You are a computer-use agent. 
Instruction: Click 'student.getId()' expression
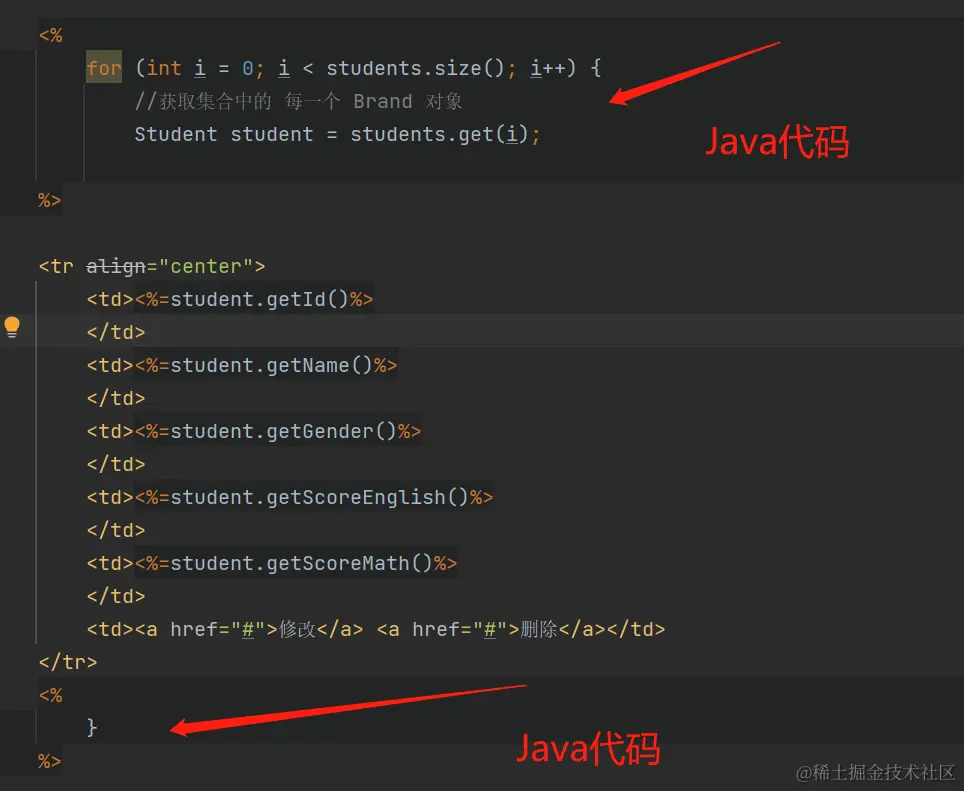pos(259,299)
